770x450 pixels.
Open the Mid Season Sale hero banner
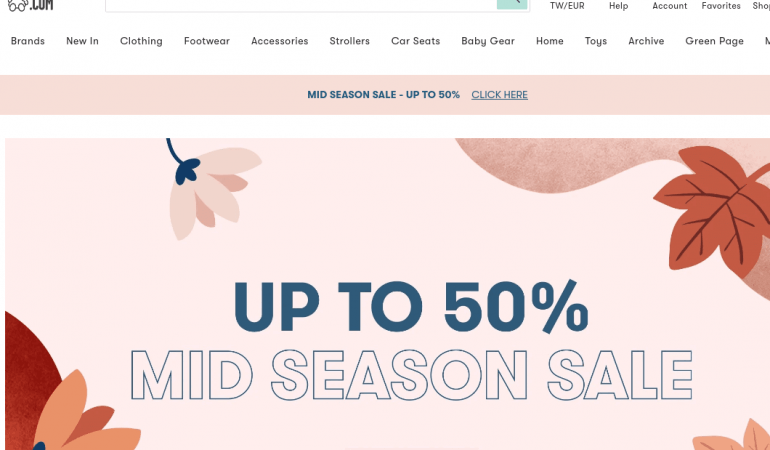coord(387,294)
